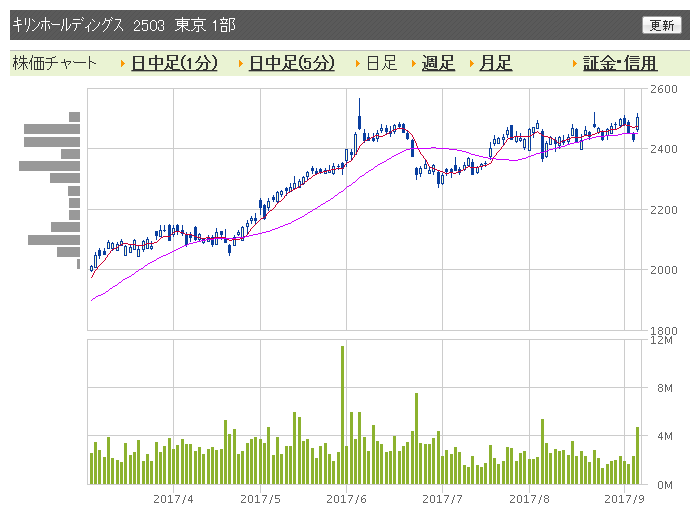
Task: Click the longest volume-by-price histogram bar
Action: pos(49,166)
